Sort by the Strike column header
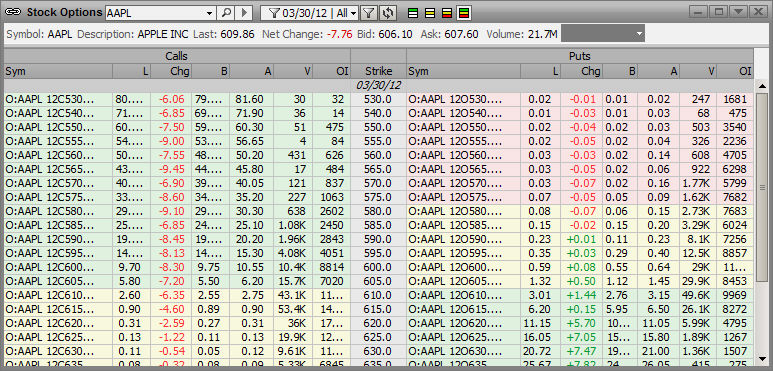The width and height of the screenshot is (773, 371). (378, 71)
